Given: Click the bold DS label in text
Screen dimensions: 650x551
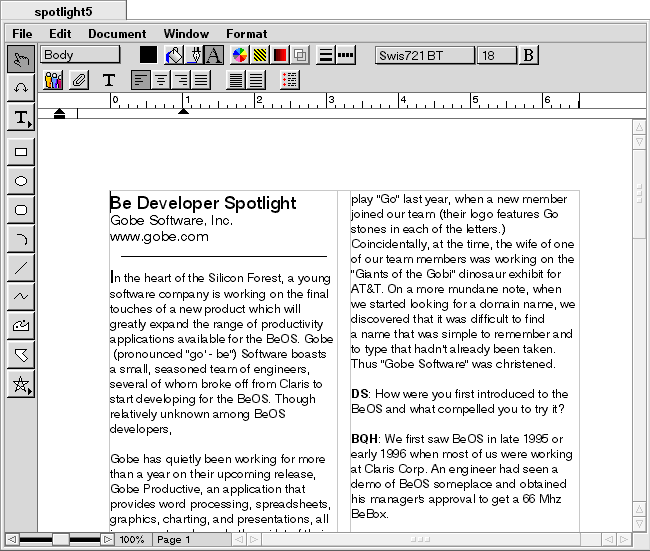Looking at the screenshot, I should (360, 394).
